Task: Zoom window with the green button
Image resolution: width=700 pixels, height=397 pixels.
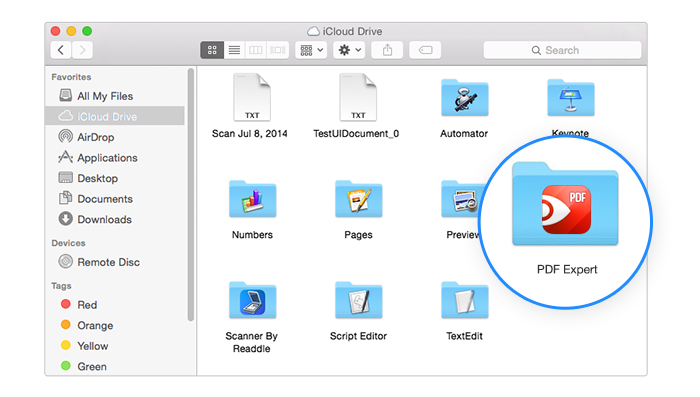Action: (87, 31)
